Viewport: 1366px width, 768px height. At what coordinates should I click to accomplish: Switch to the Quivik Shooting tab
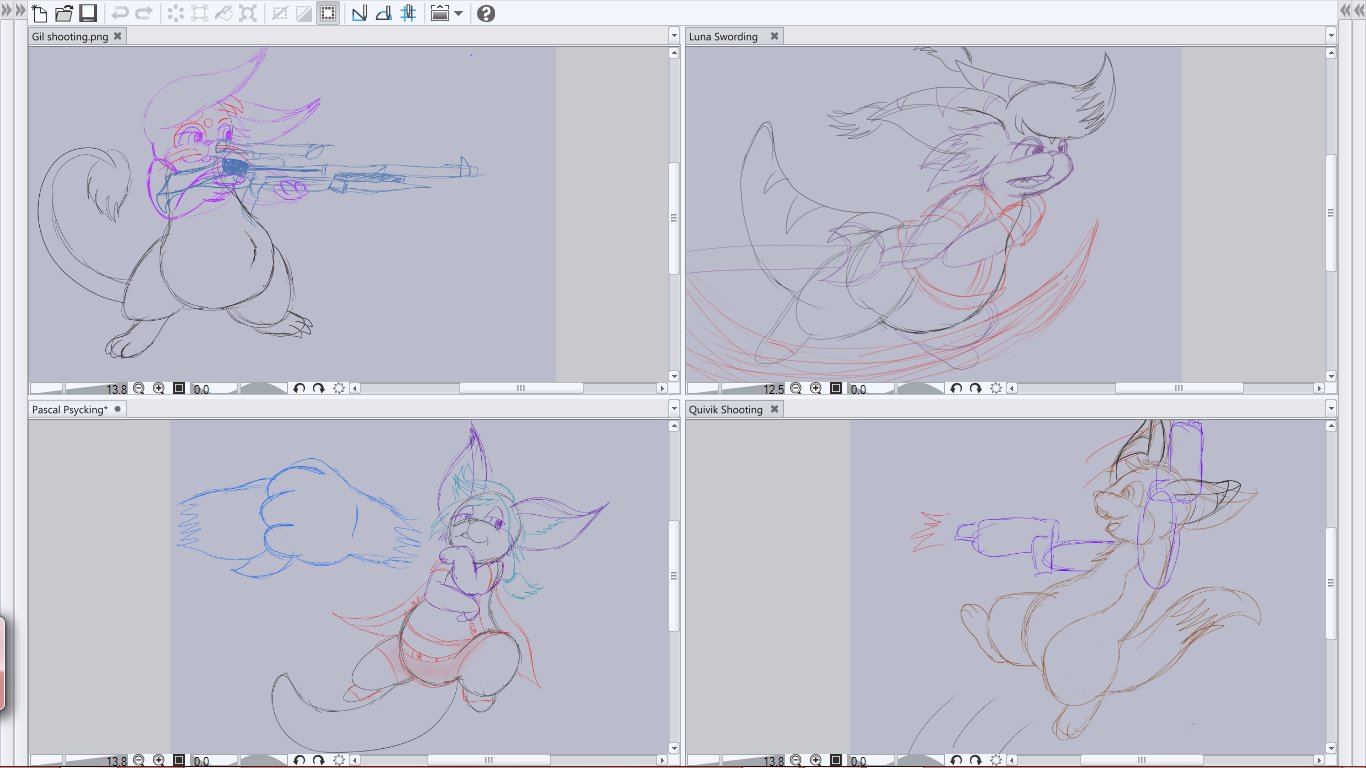coord(725,409)
